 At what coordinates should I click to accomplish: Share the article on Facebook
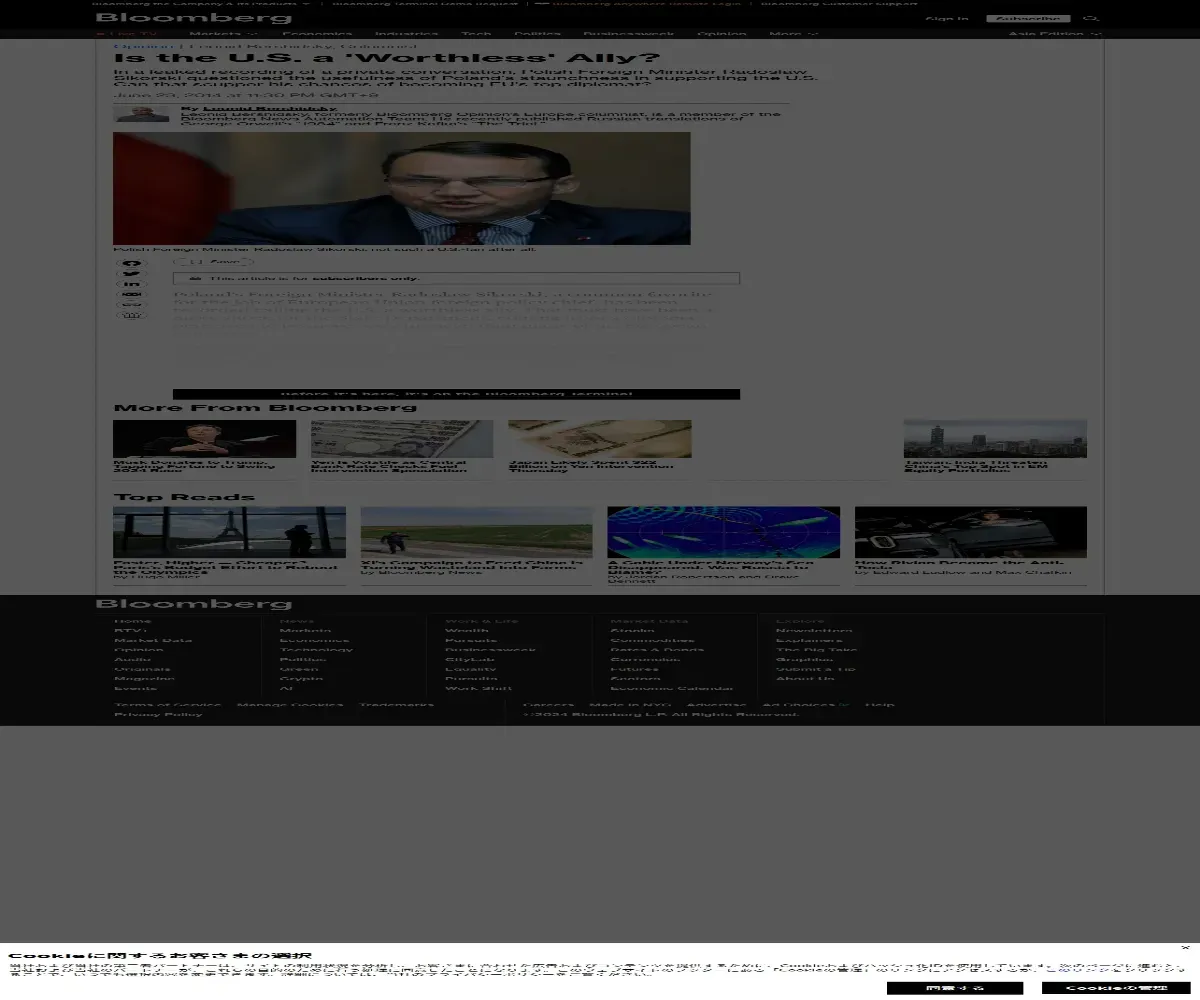tap(132, 263)
